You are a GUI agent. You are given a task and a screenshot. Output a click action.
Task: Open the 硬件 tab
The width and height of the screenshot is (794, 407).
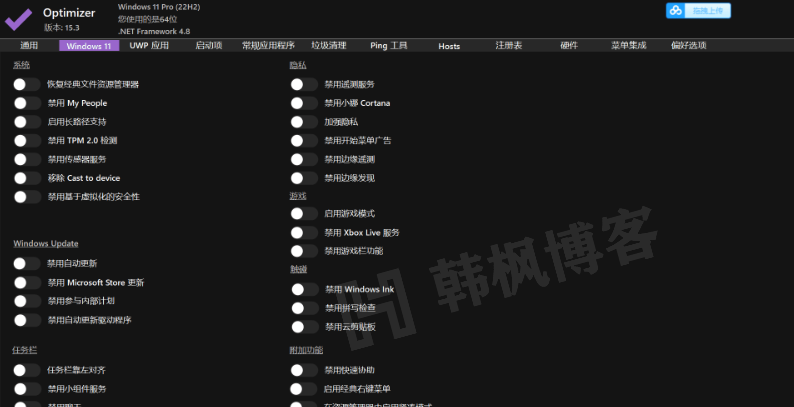pyautogui.click(x=569, y=46)
